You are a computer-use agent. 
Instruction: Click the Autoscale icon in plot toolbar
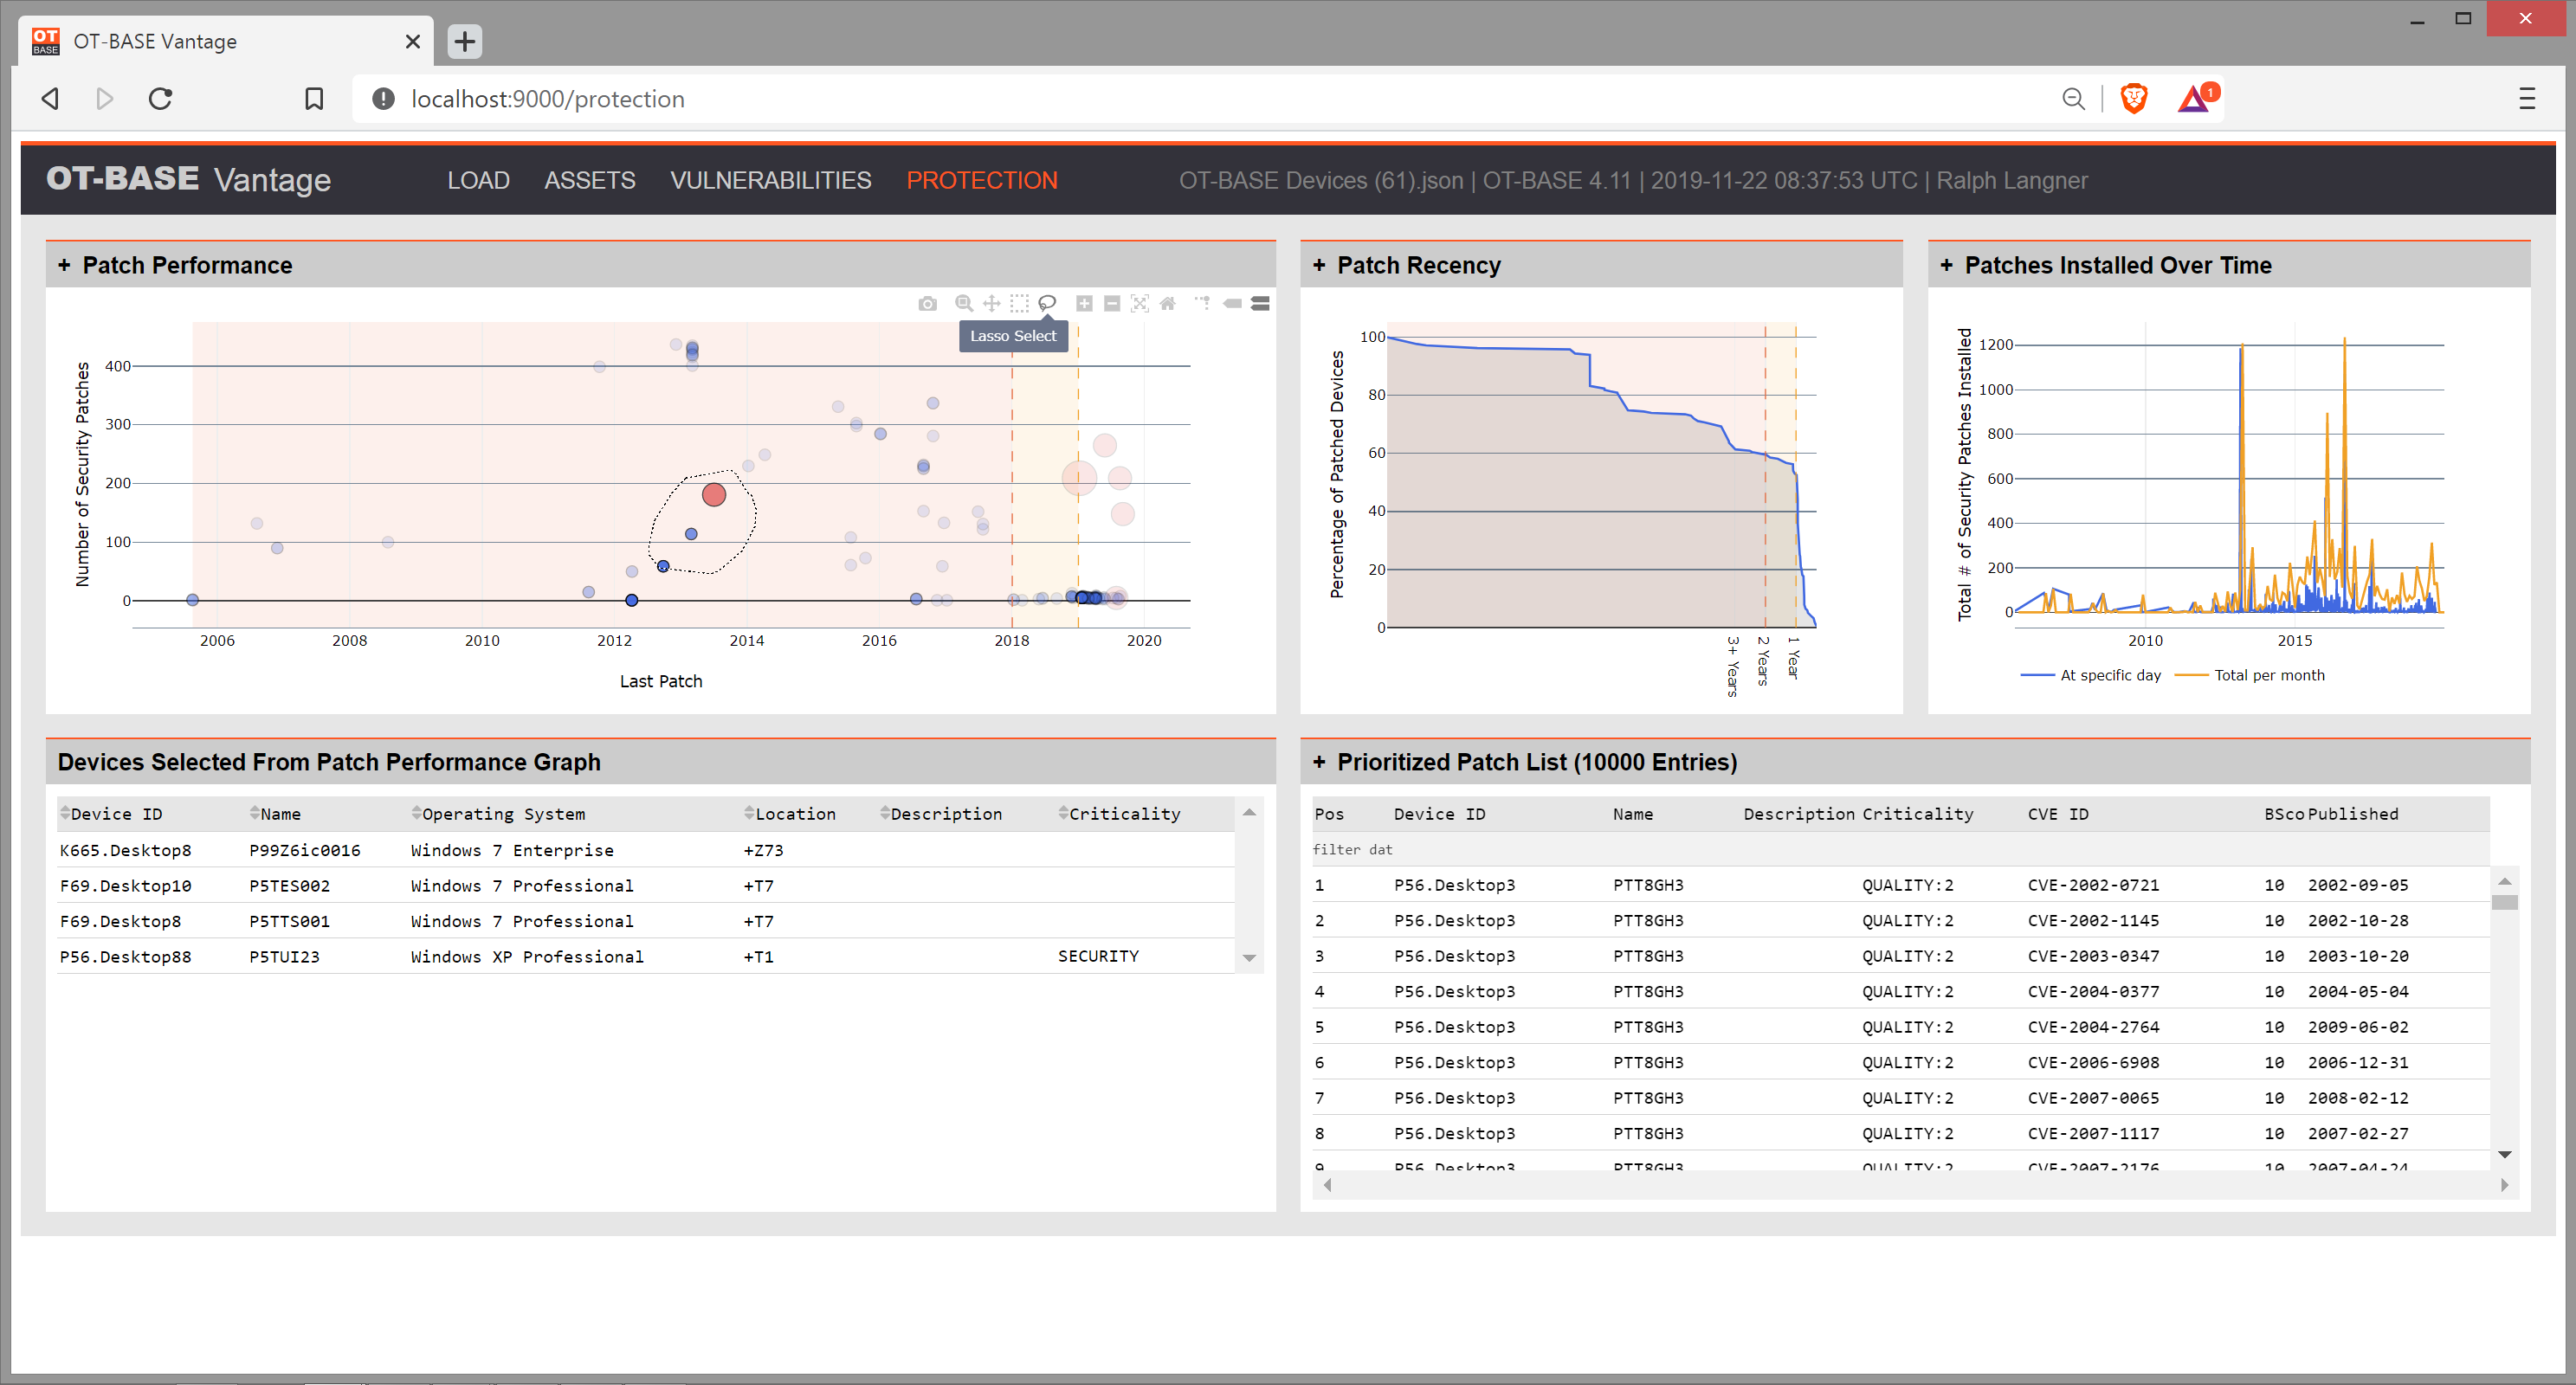tap(1139, 303)
